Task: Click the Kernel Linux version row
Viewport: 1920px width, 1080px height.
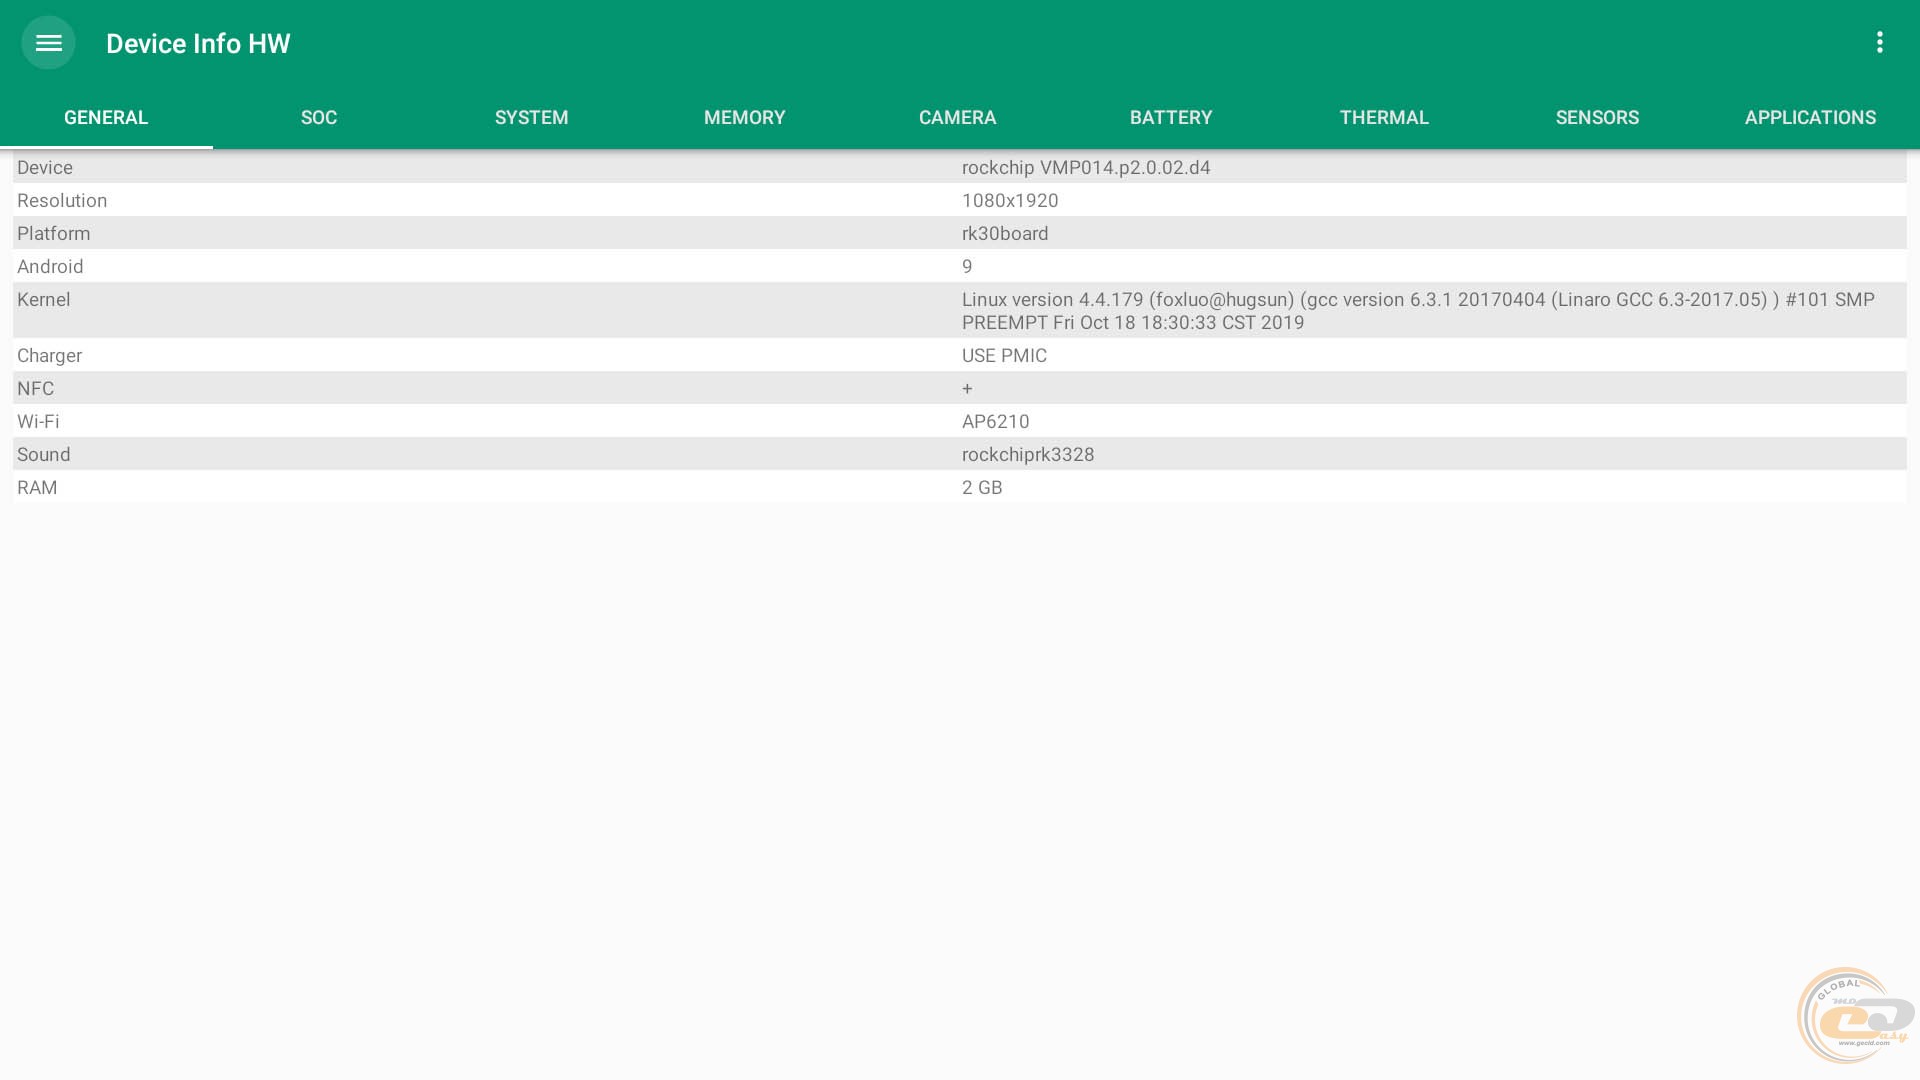Action: pos(1417,311)
